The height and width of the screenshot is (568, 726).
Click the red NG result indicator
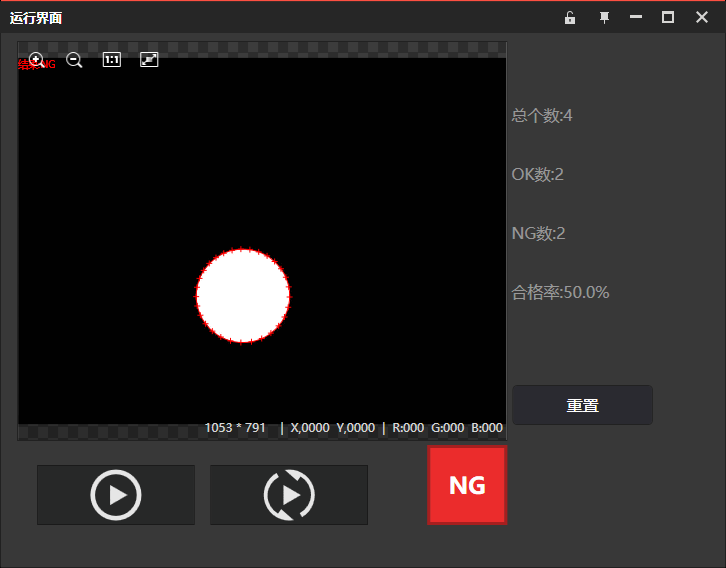point(467,485)
